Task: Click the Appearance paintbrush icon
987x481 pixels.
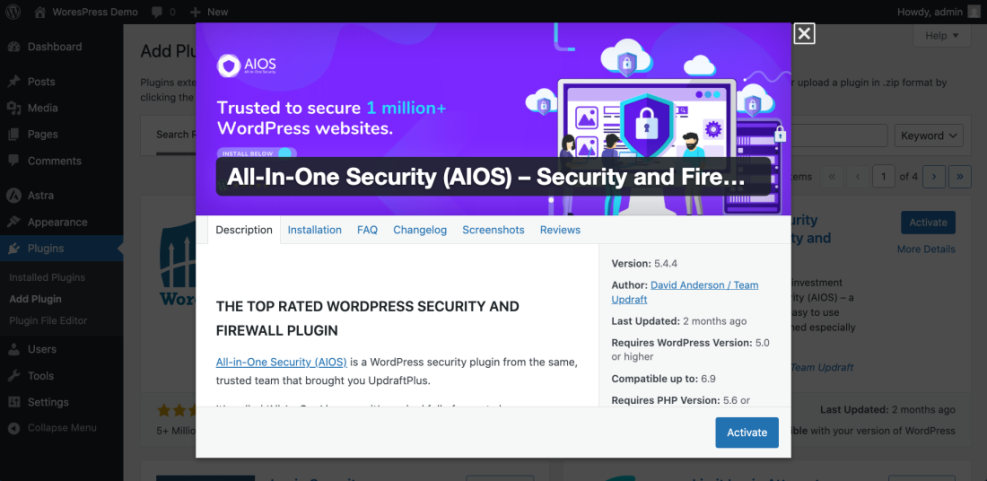Action: (14, 222)
